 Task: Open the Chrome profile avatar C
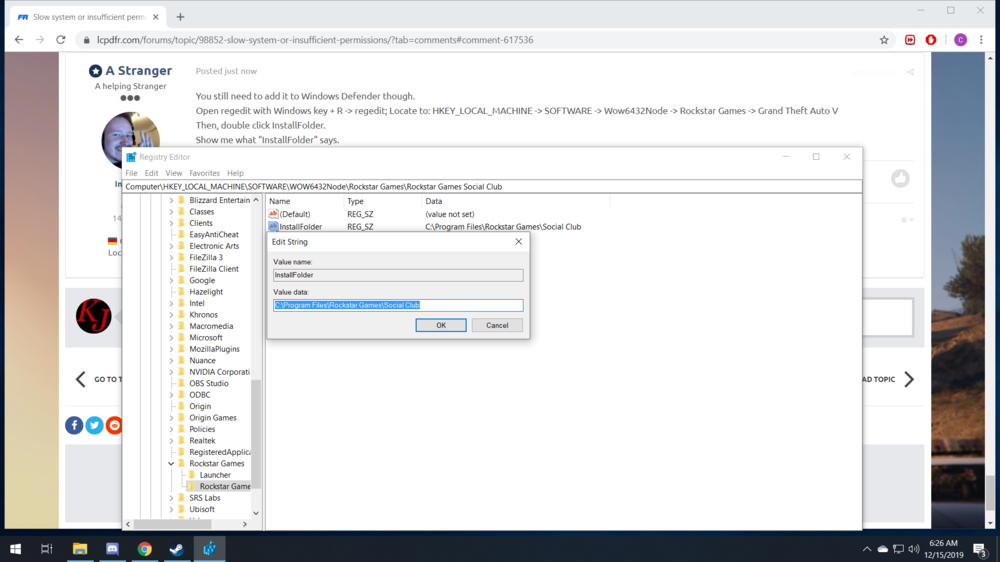(960, 40)
